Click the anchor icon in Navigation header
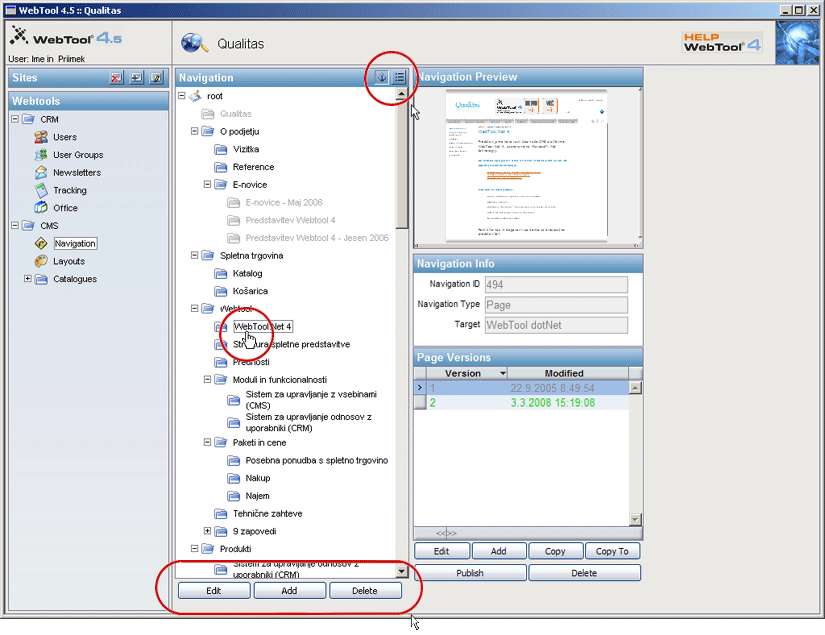 [x=382, y=77]
